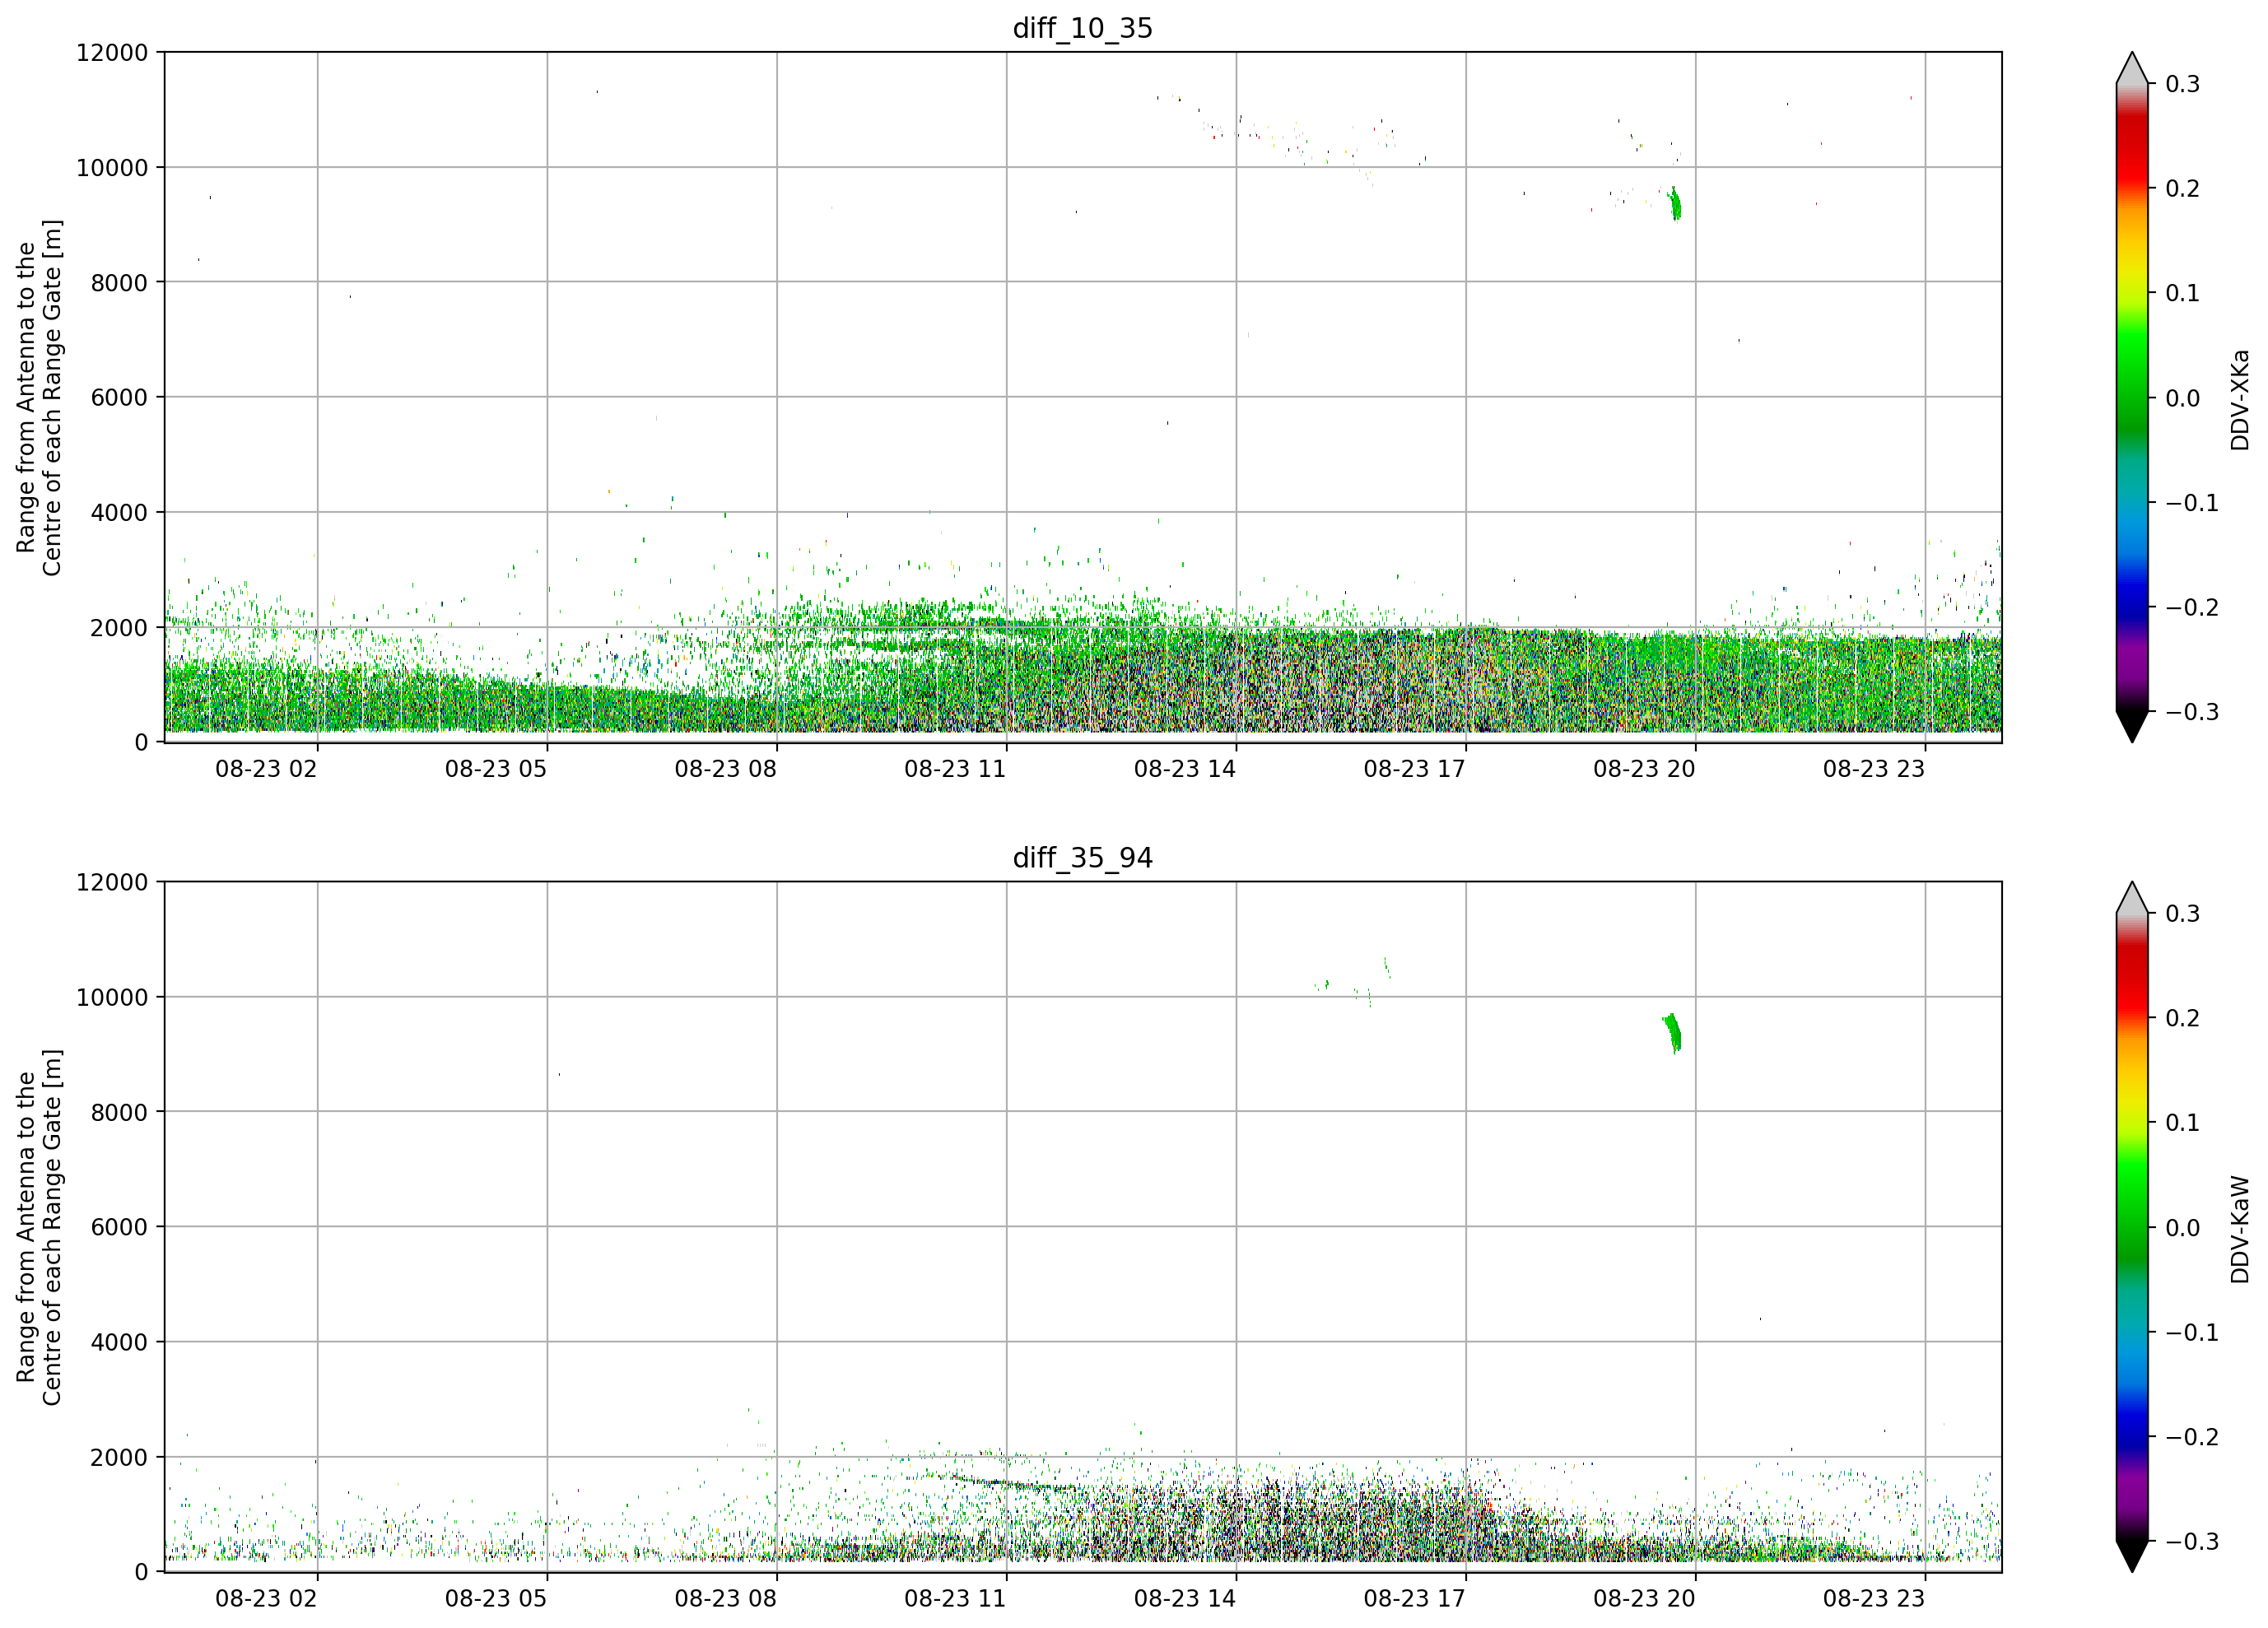
Task: Click the 08-23 02 x-label on top plot
Action: coord(266,769)
